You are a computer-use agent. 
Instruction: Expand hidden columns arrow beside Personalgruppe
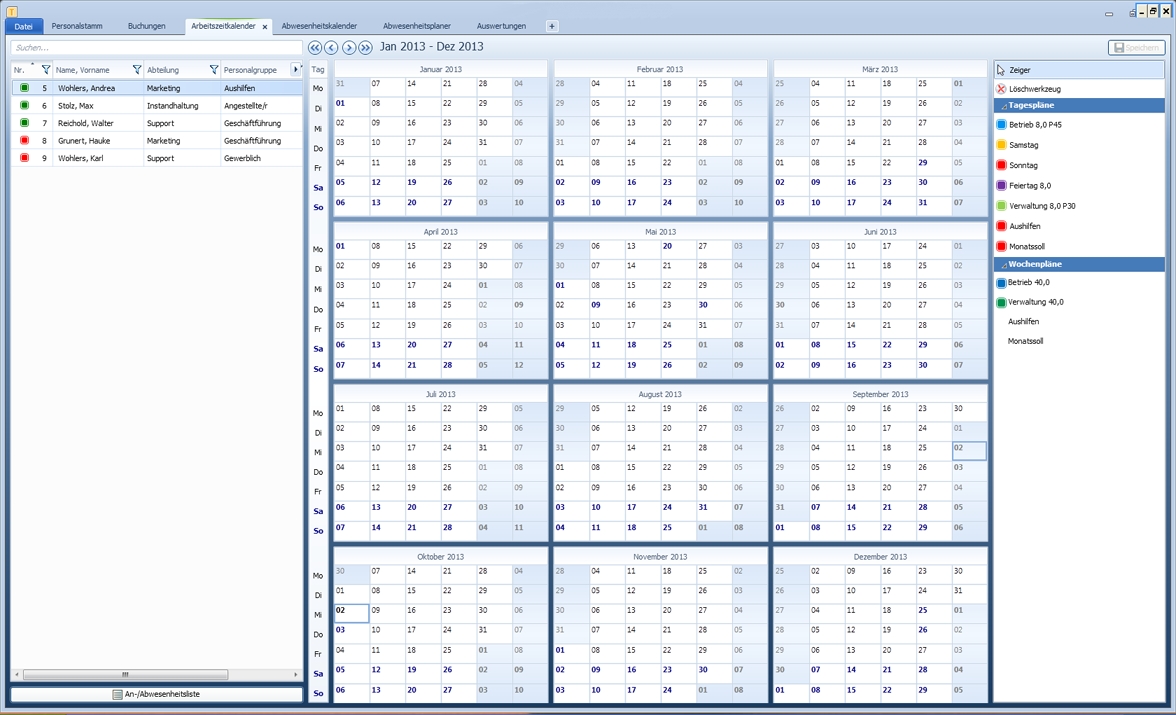296,69
